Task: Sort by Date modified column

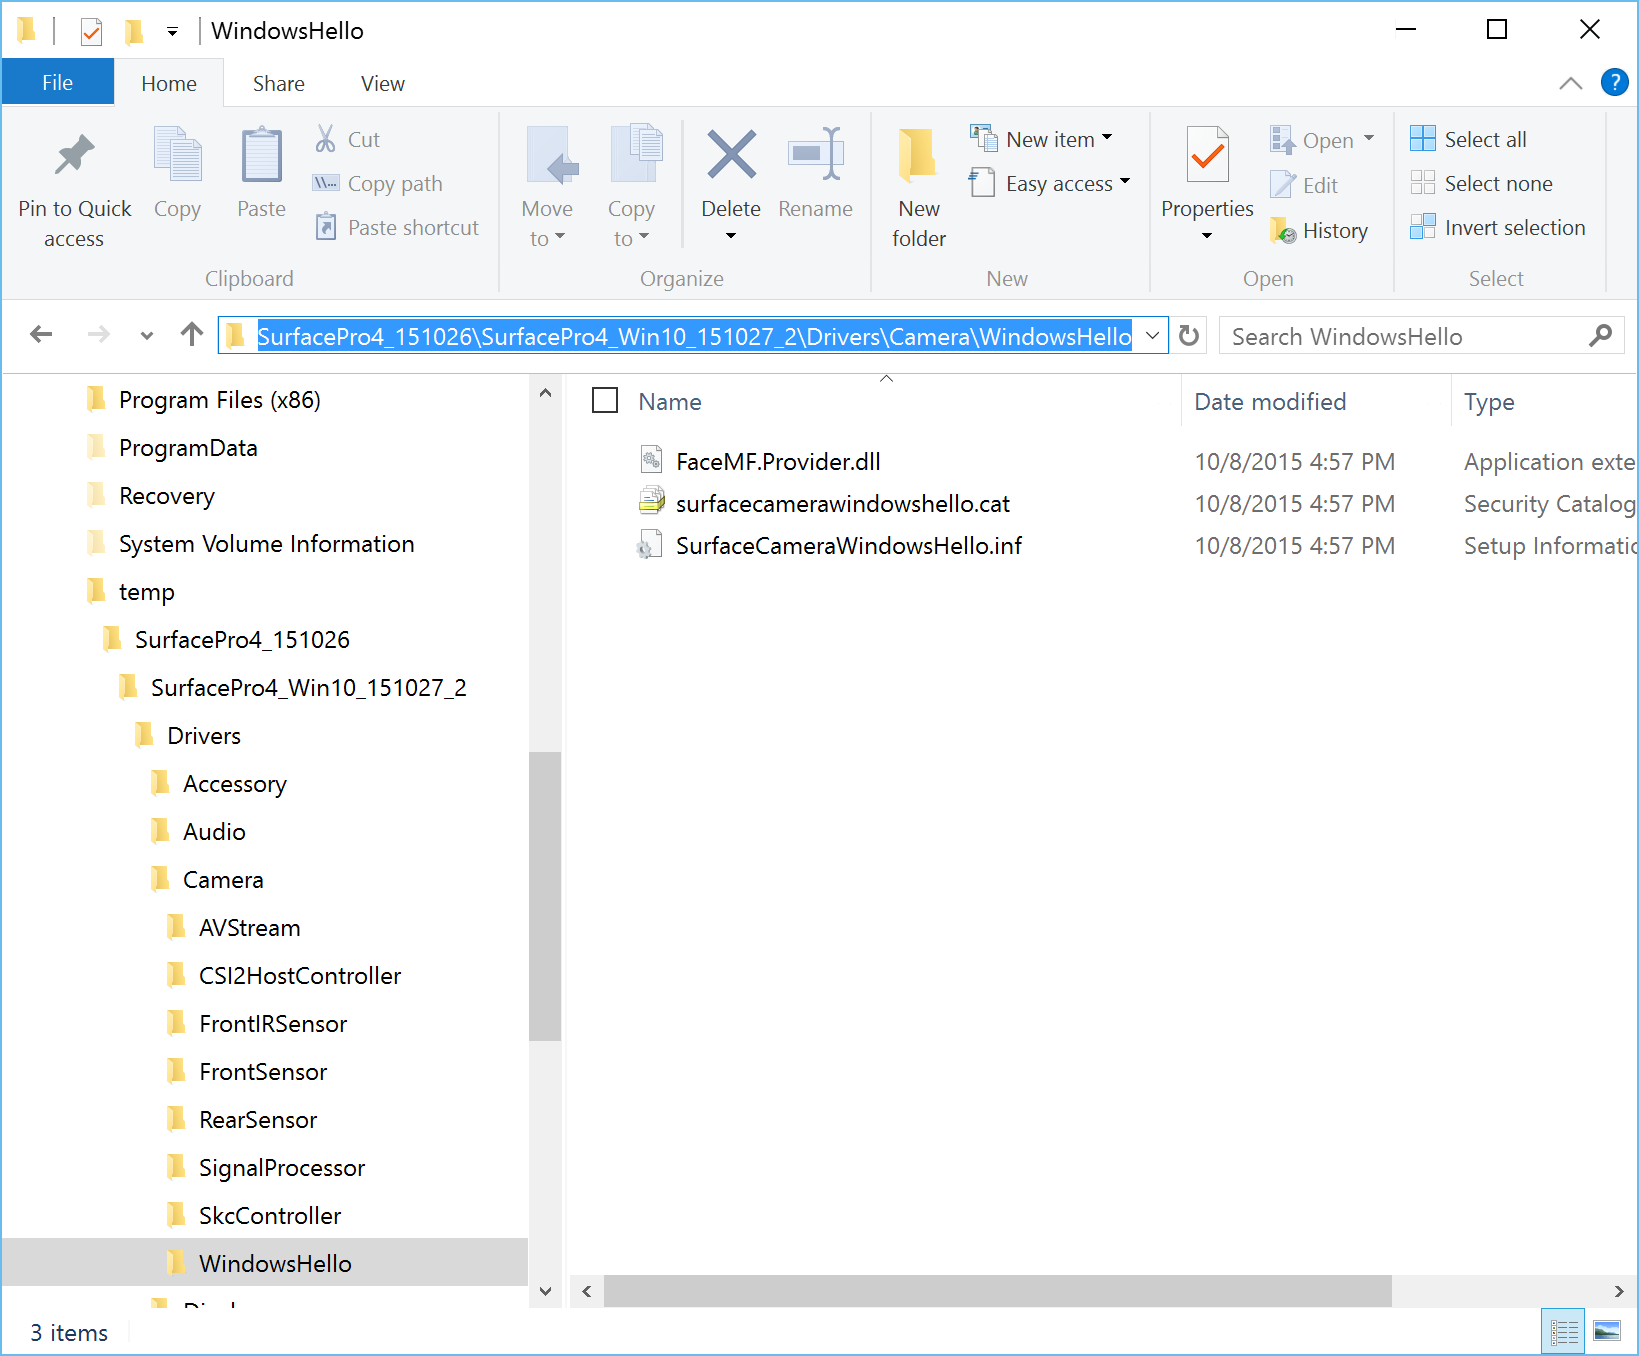Action: [x=1270, y=401]
